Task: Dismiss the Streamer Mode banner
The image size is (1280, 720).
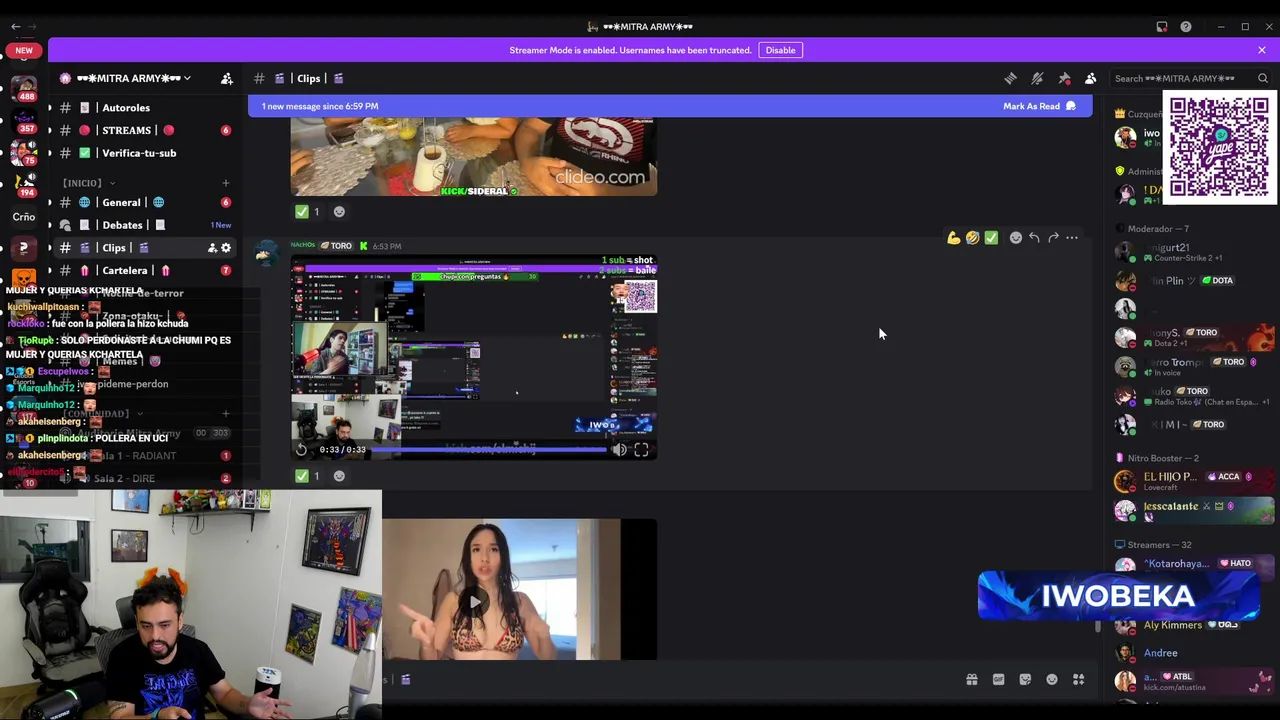Action: click(x=1262, y=50)
